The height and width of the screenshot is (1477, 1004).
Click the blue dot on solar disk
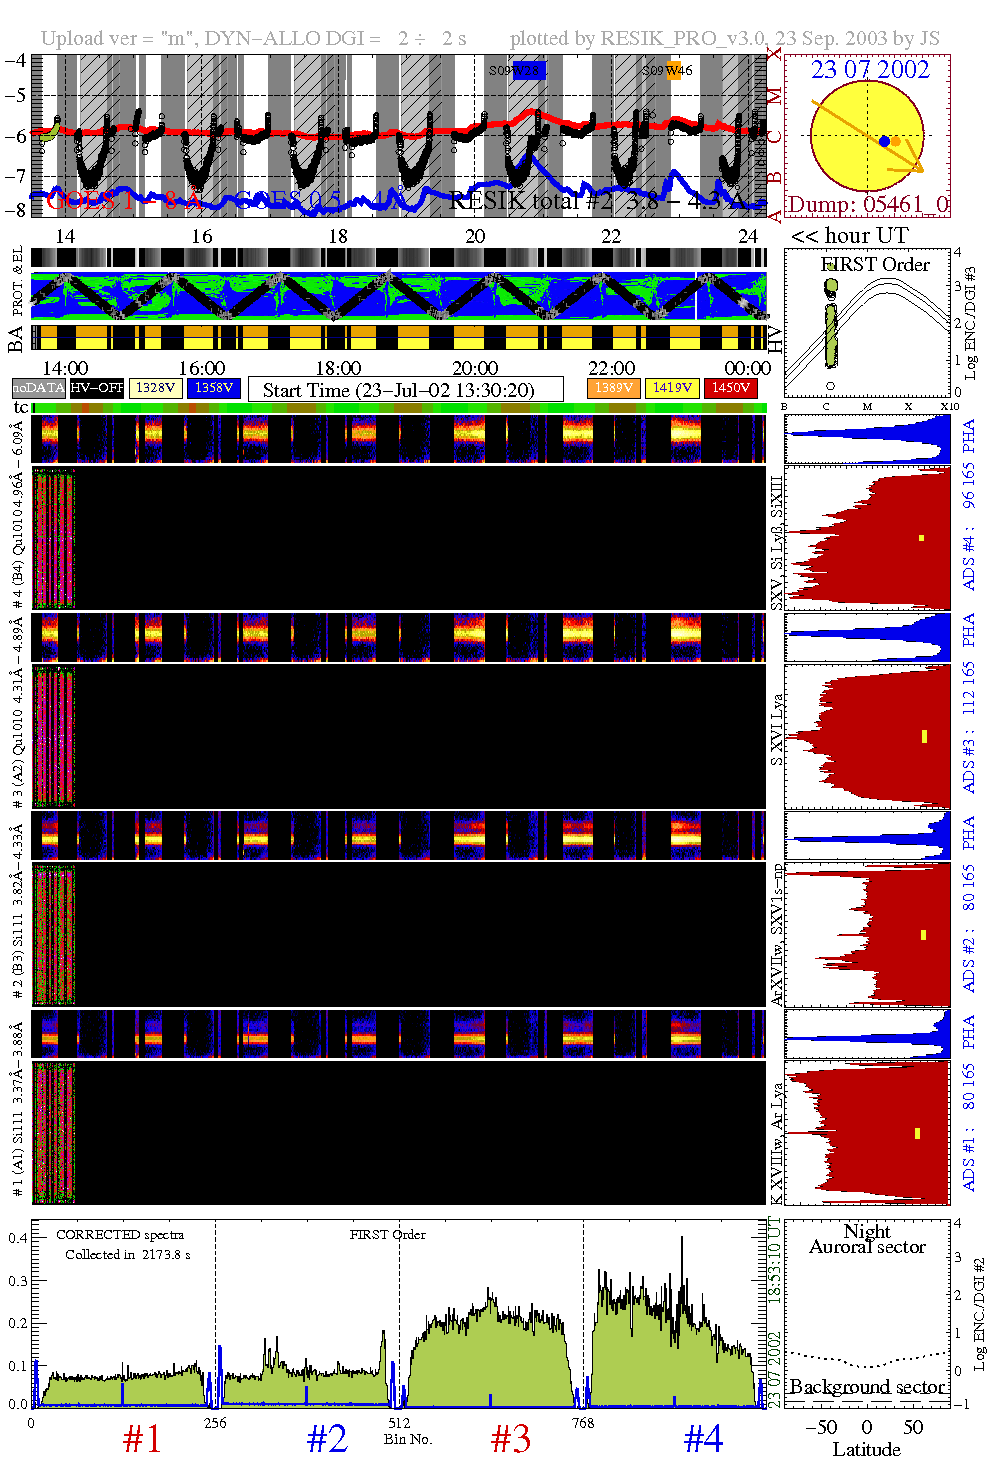click(x=884, y=142)
